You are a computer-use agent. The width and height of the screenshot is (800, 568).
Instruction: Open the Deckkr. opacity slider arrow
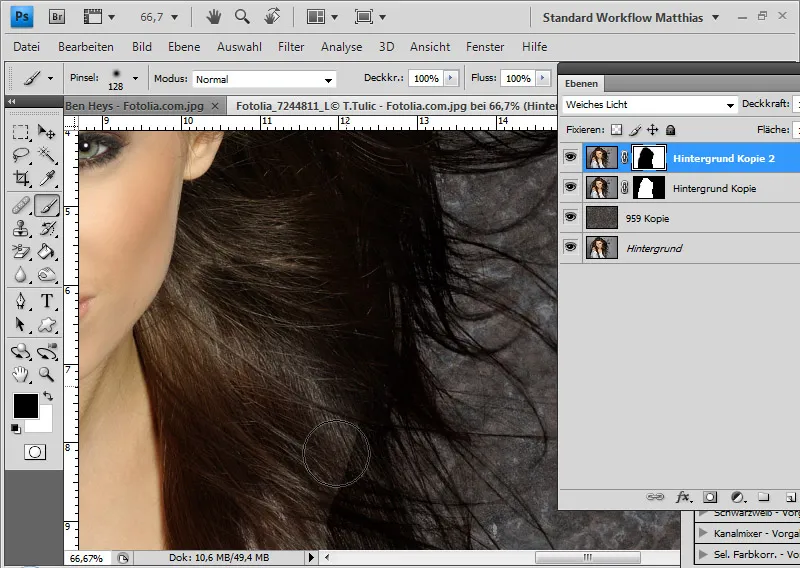(x=451, y=78)
